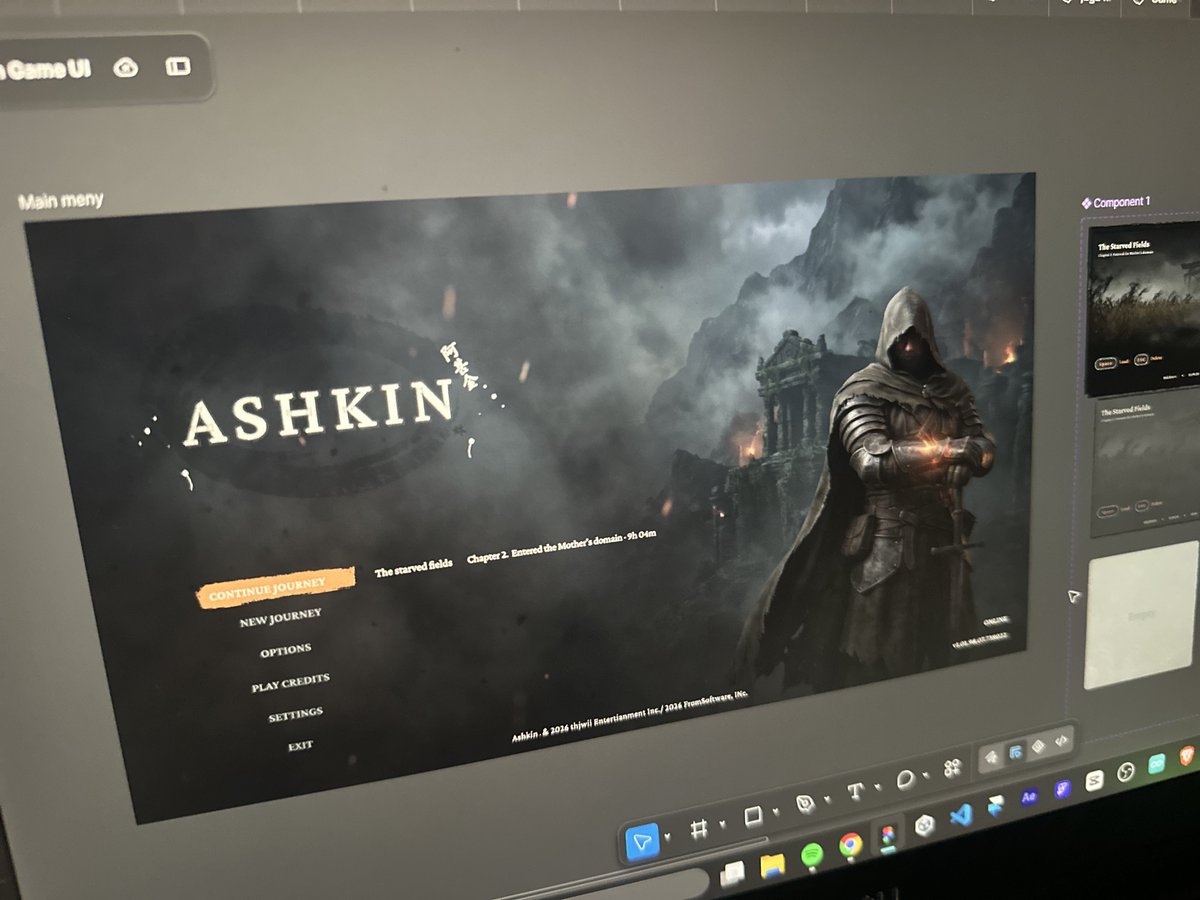Expand the shape tools dropdown arrow

[x=776, y=812]
